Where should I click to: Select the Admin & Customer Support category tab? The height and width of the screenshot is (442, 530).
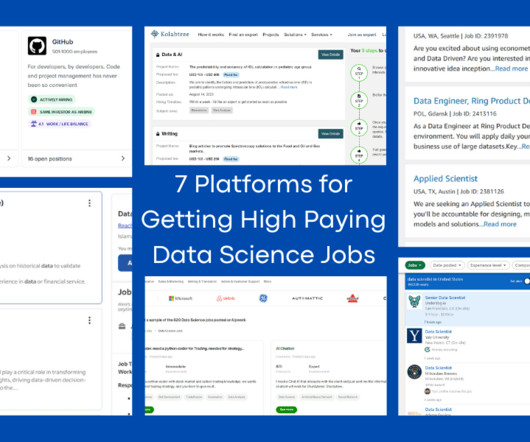pos(240,281)
